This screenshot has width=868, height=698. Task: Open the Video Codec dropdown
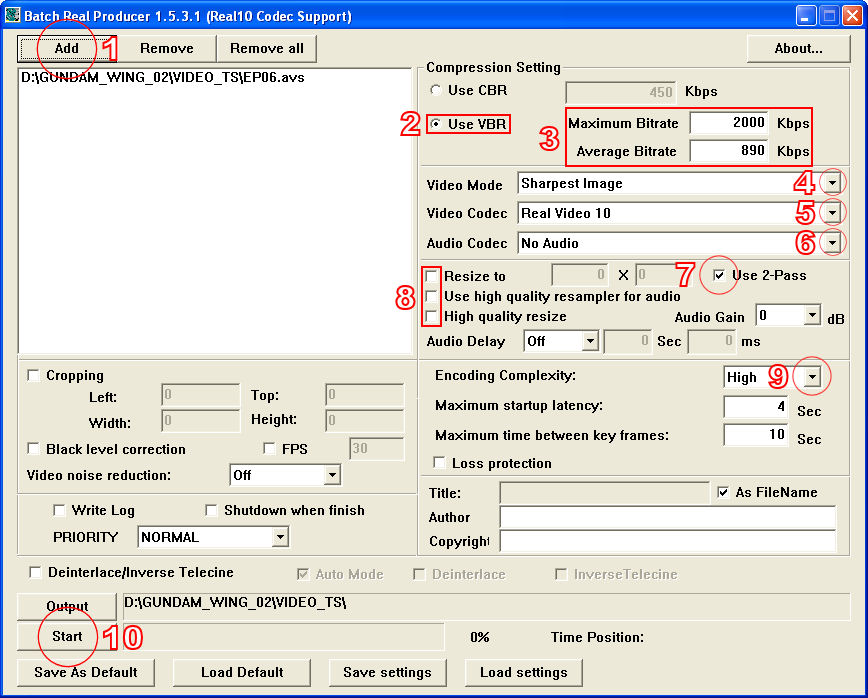[x=833, y=213]
